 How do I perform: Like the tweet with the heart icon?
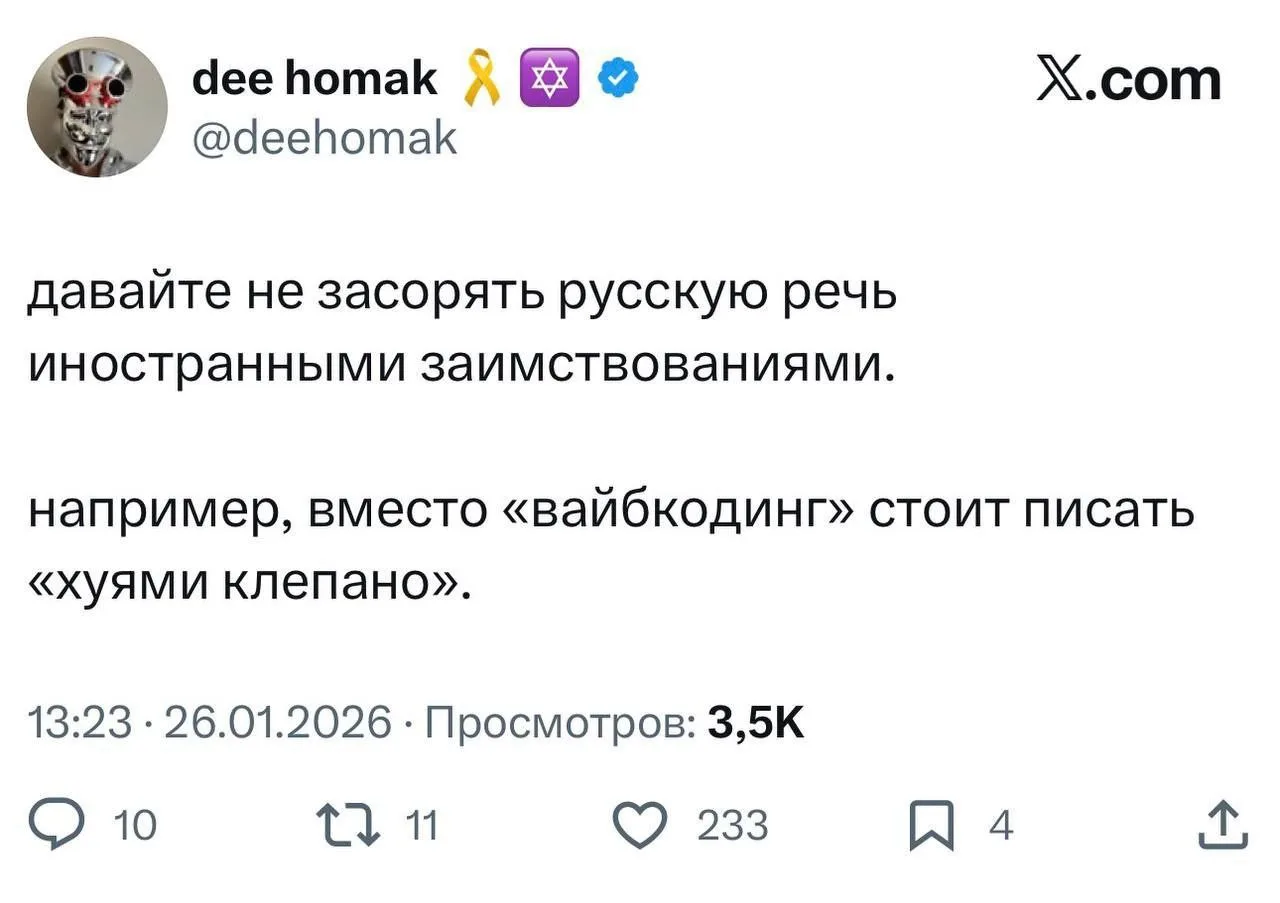click(x=642, y=826)
